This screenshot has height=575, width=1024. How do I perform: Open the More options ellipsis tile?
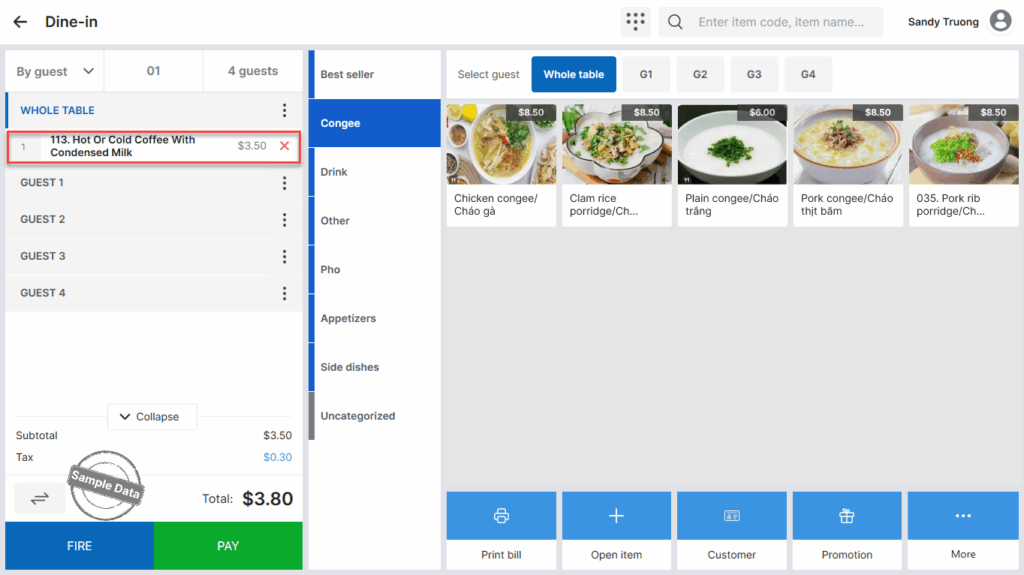[963, 516]
